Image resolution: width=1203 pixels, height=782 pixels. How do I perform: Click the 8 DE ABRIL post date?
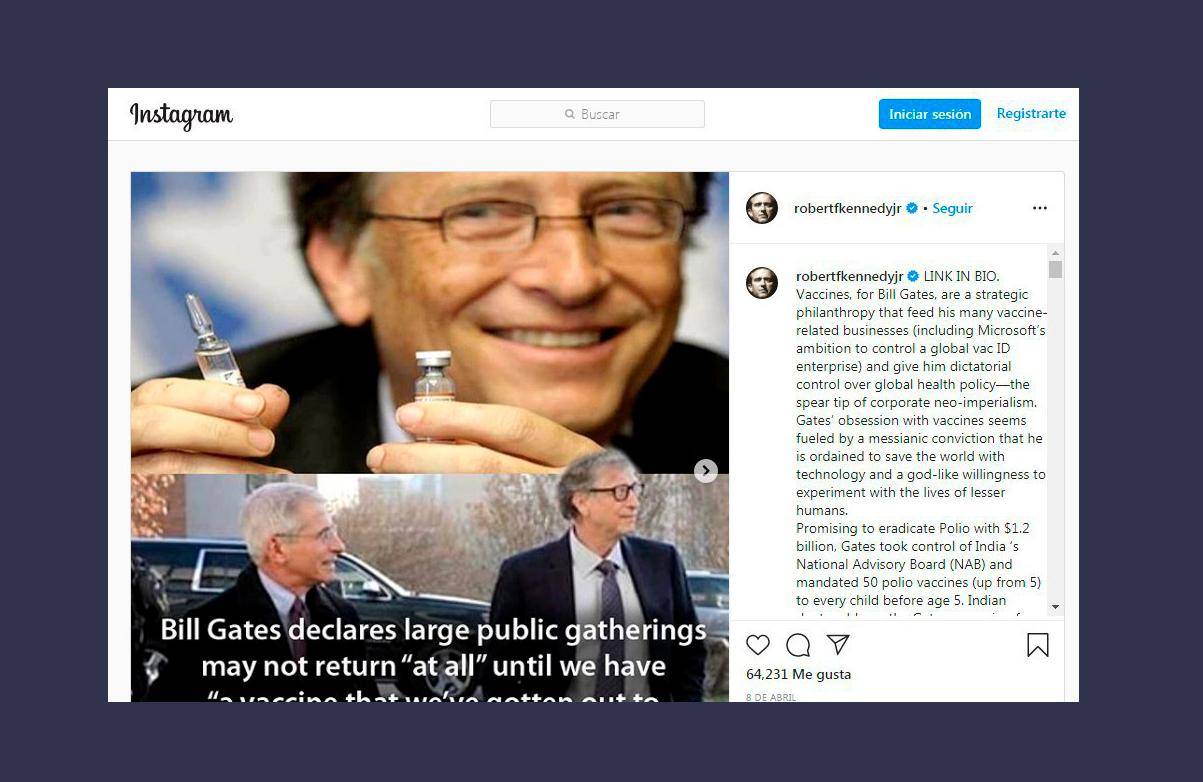click(x=771, y=697)
